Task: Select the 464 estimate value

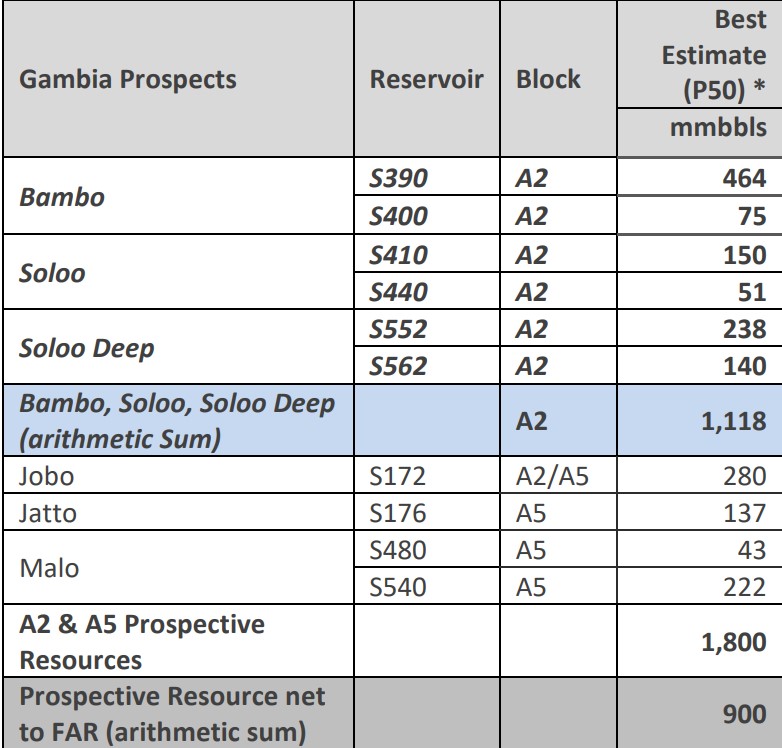Action: tap(745, 179)
